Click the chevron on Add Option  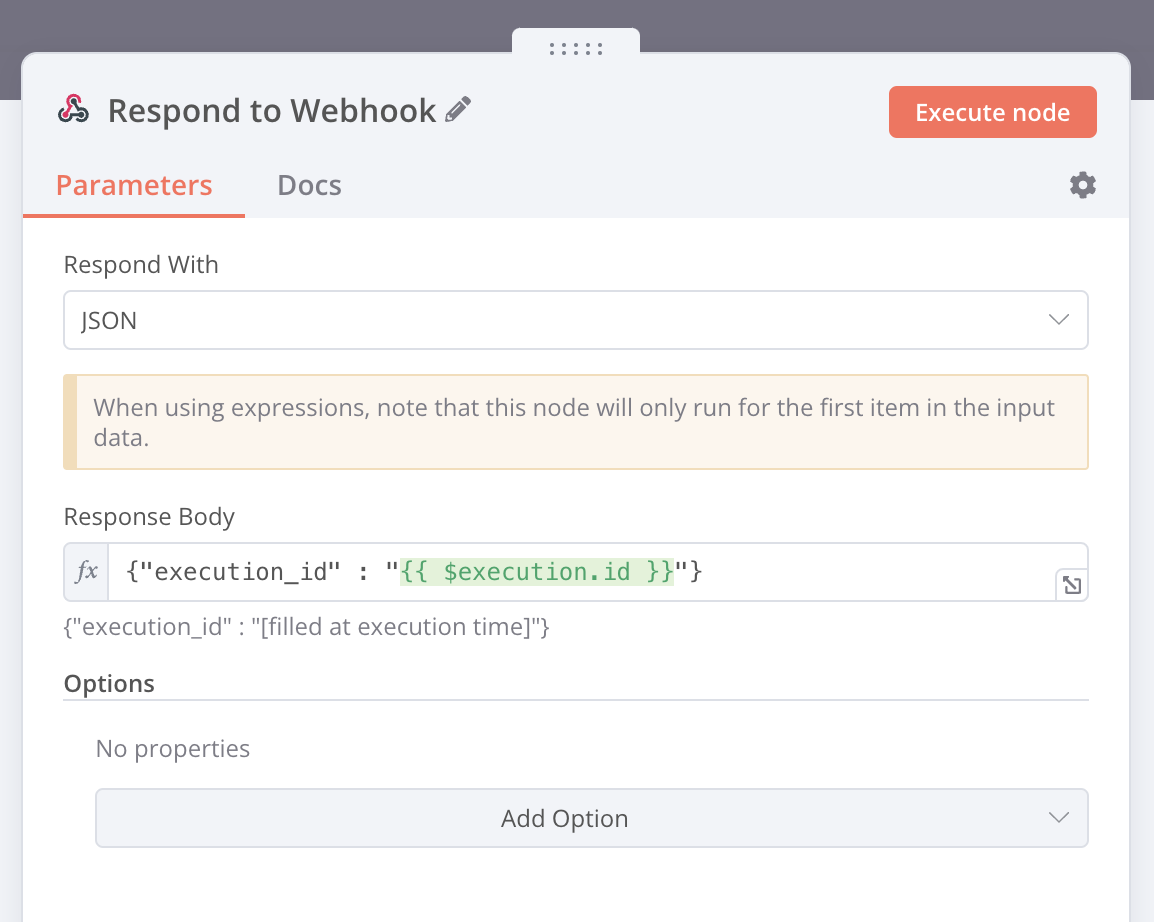(1058, 818)
